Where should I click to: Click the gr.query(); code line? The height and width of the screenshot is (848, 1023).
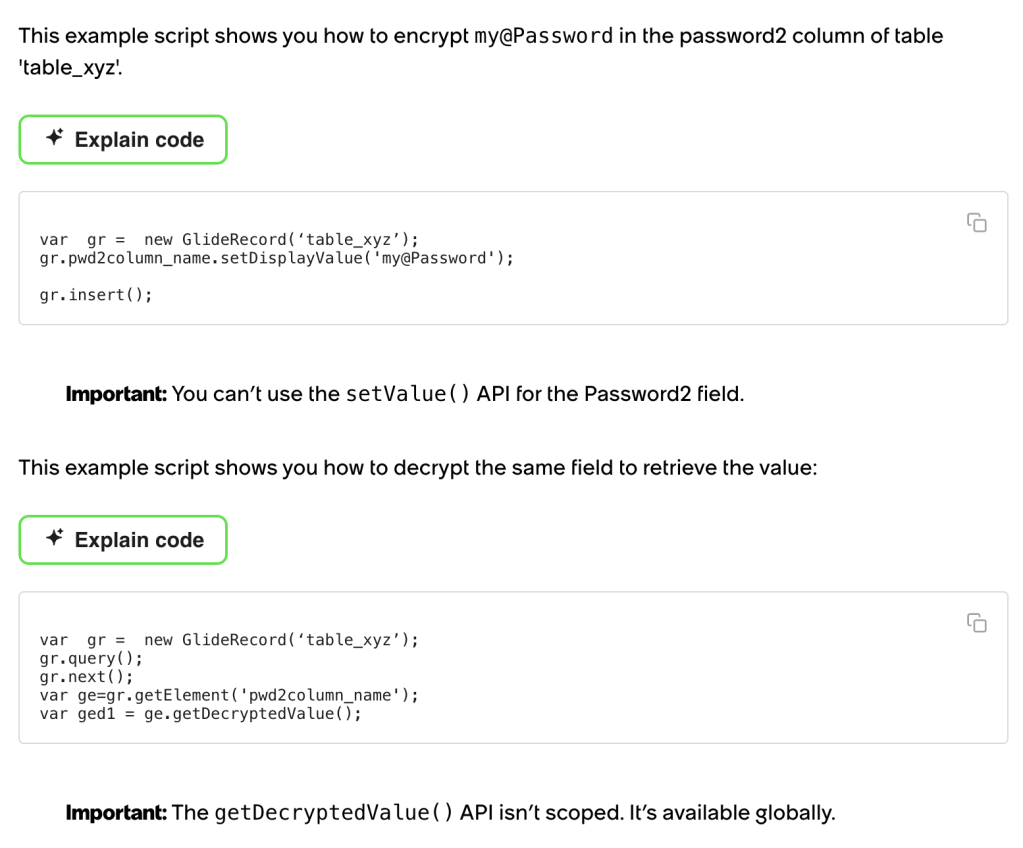91,658
